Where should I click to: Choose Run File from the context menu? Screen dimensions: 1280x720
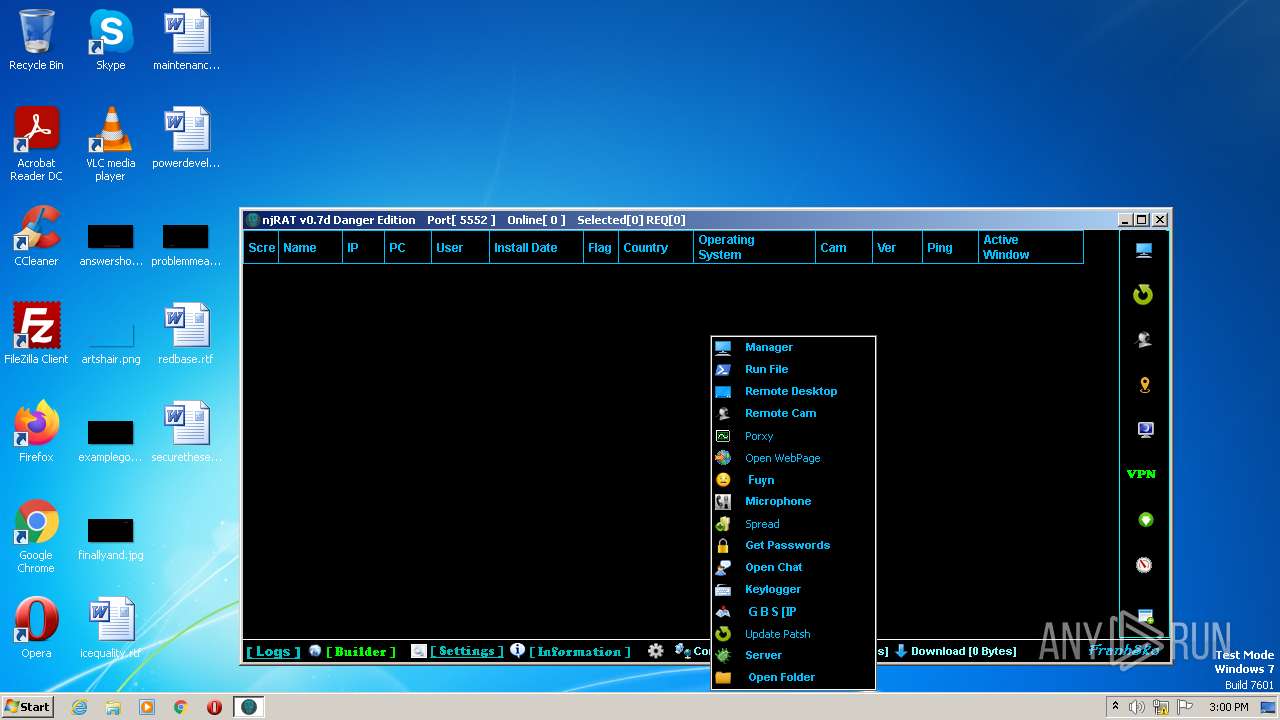pos(793,369)
